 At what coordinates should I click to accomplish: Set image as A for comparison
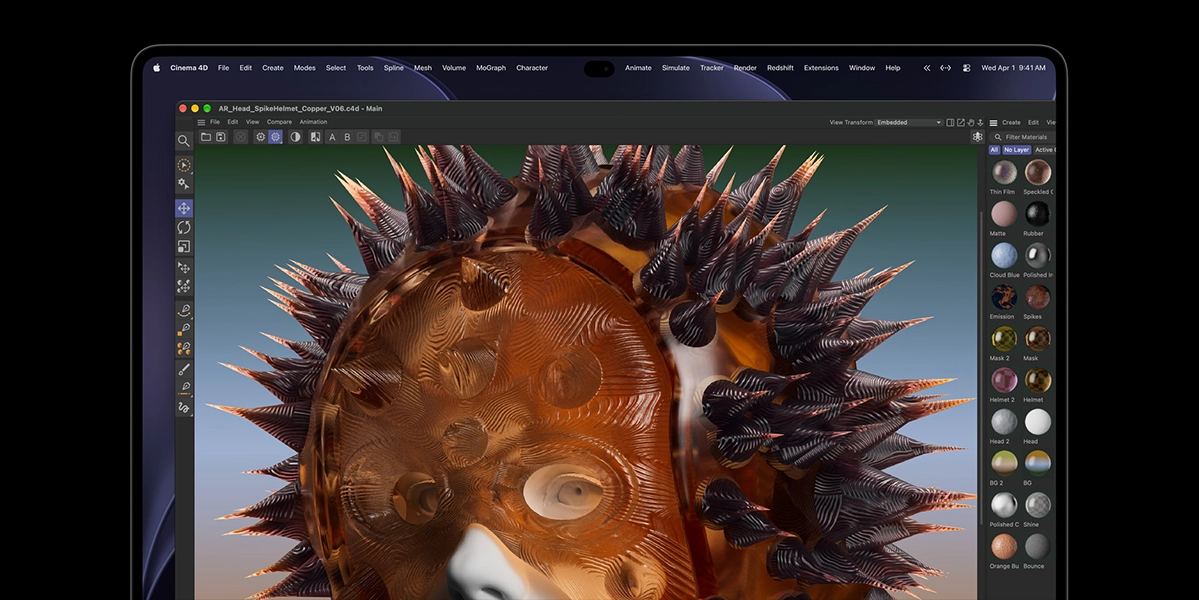[332, 137]
